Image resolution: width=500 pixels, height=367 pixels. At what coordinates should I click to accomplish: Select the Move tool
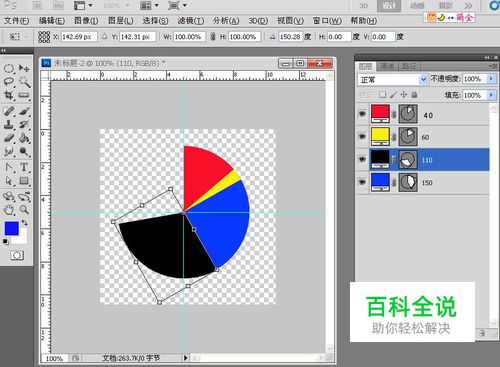(24, 68)
